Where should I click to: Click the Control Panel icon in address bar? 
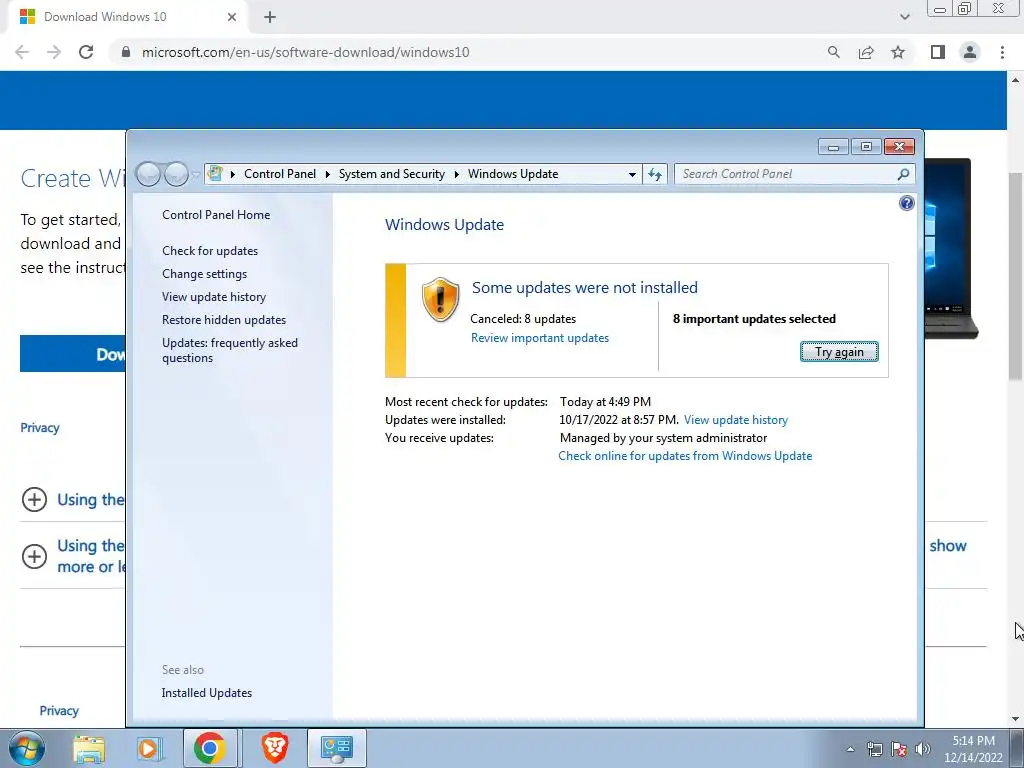(x=215, y=174)
